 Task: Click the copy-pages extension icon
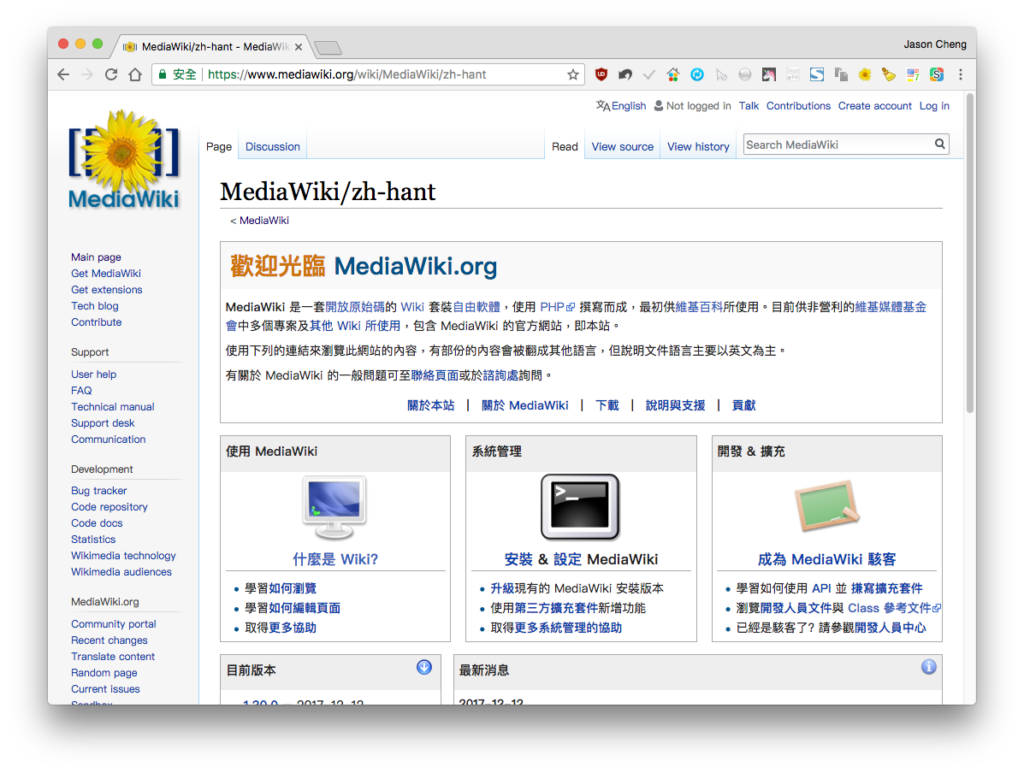coord(841,74)
